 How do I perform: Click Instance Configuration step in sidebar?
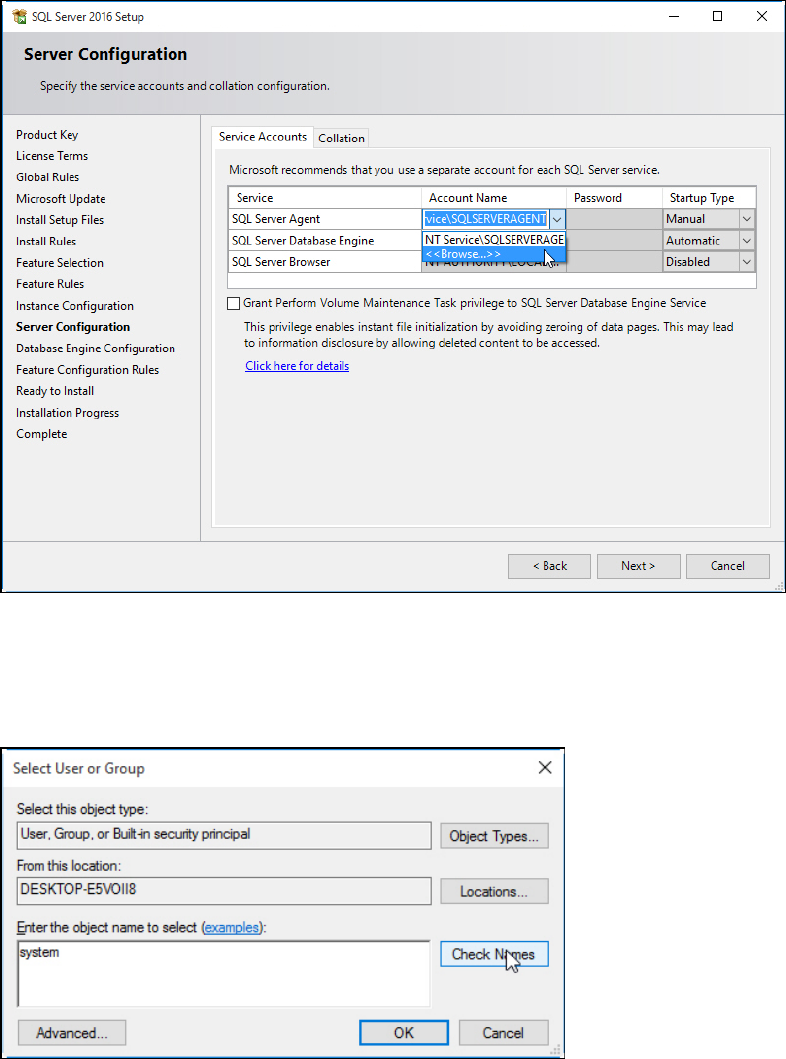tap(75, 306)
